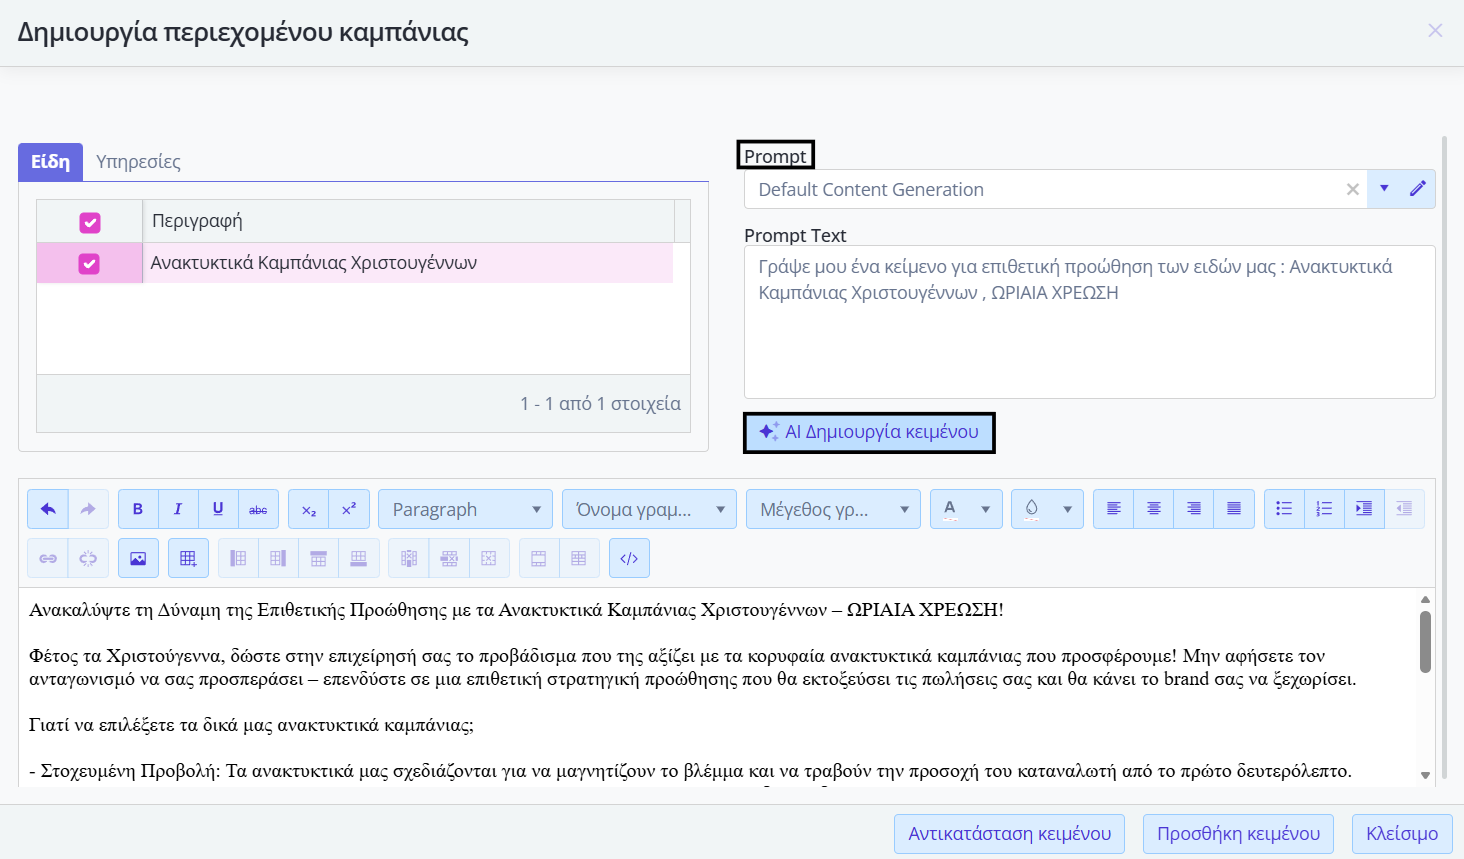Insert an image into the editor
The height and width of the screenshot is (859, 1464).
[x=138, y=559]
